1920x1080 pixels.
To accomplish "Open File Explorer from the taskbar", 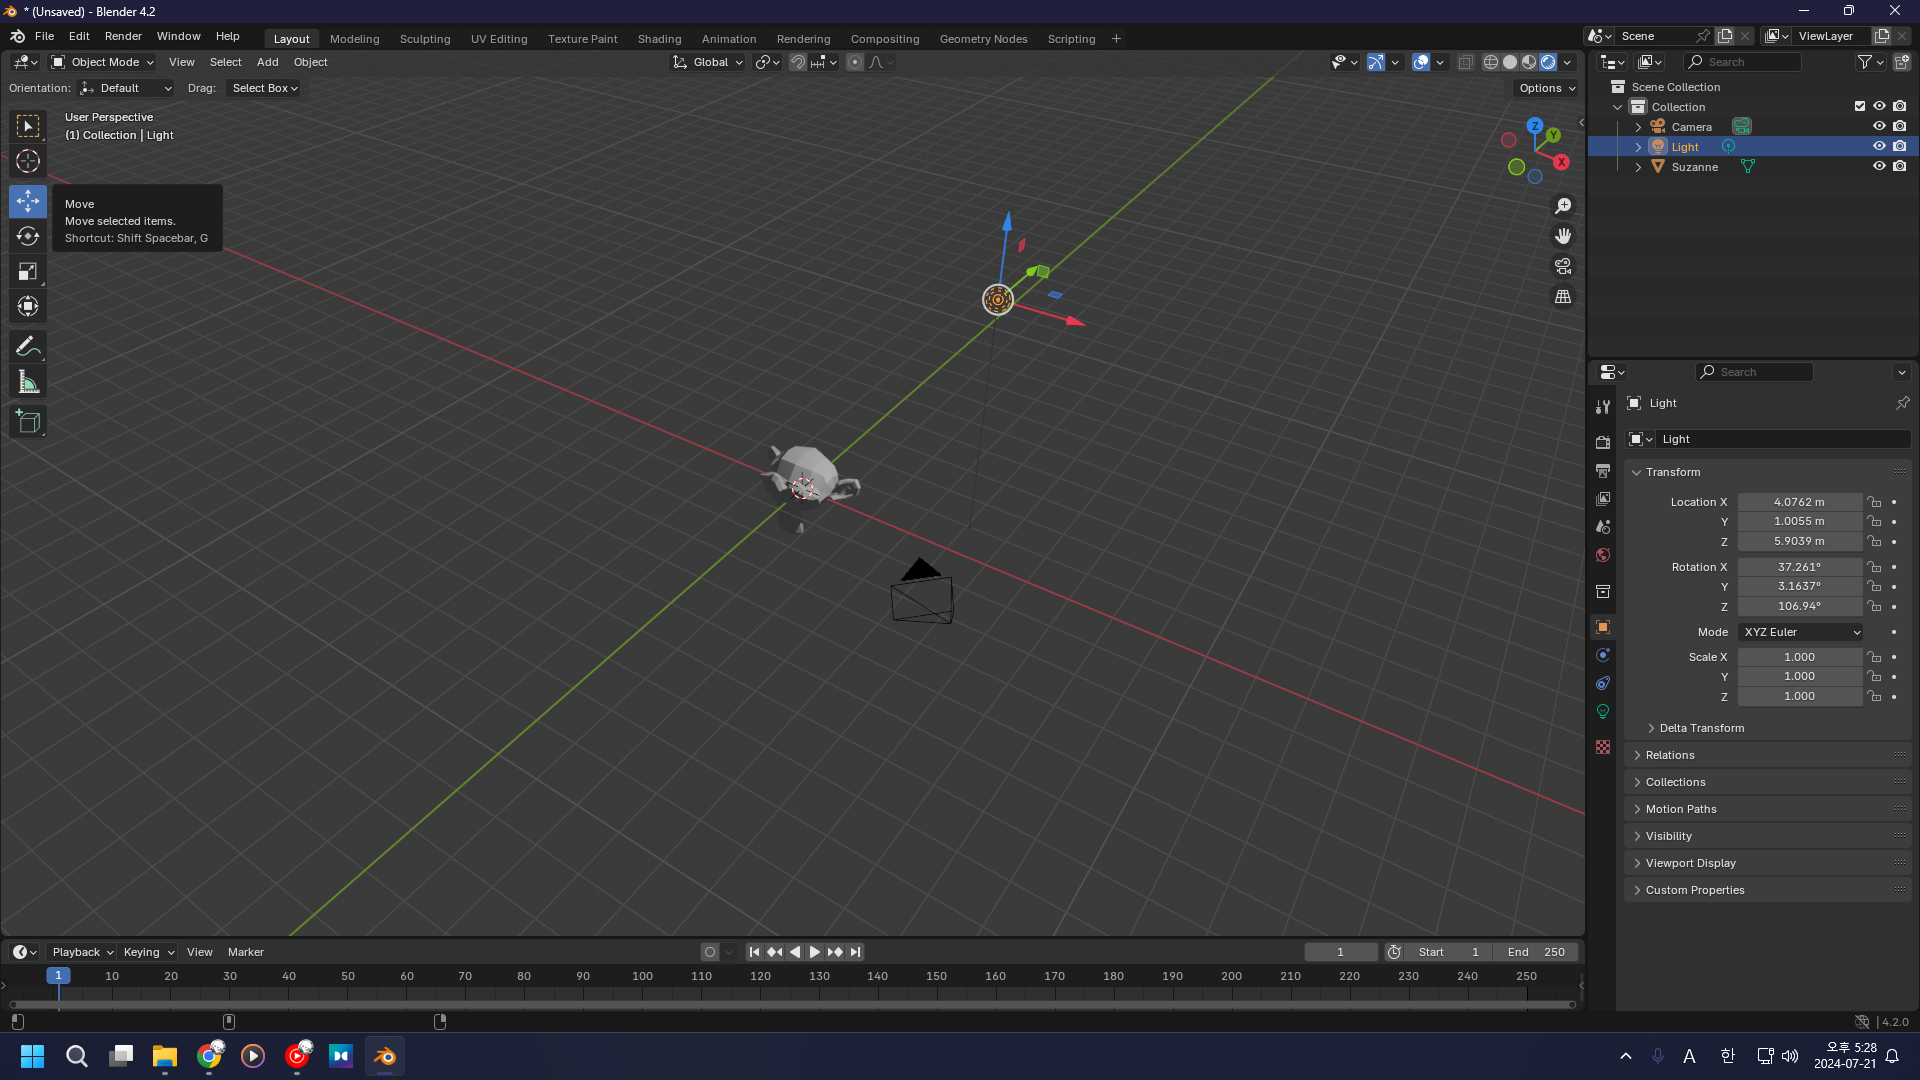I will (x=164, y=1056).
